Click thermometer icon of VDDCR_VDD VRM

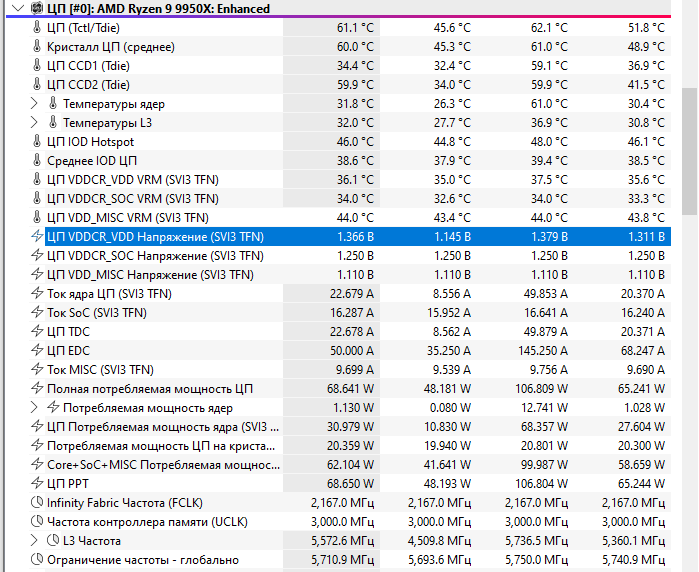click(37, 179)
